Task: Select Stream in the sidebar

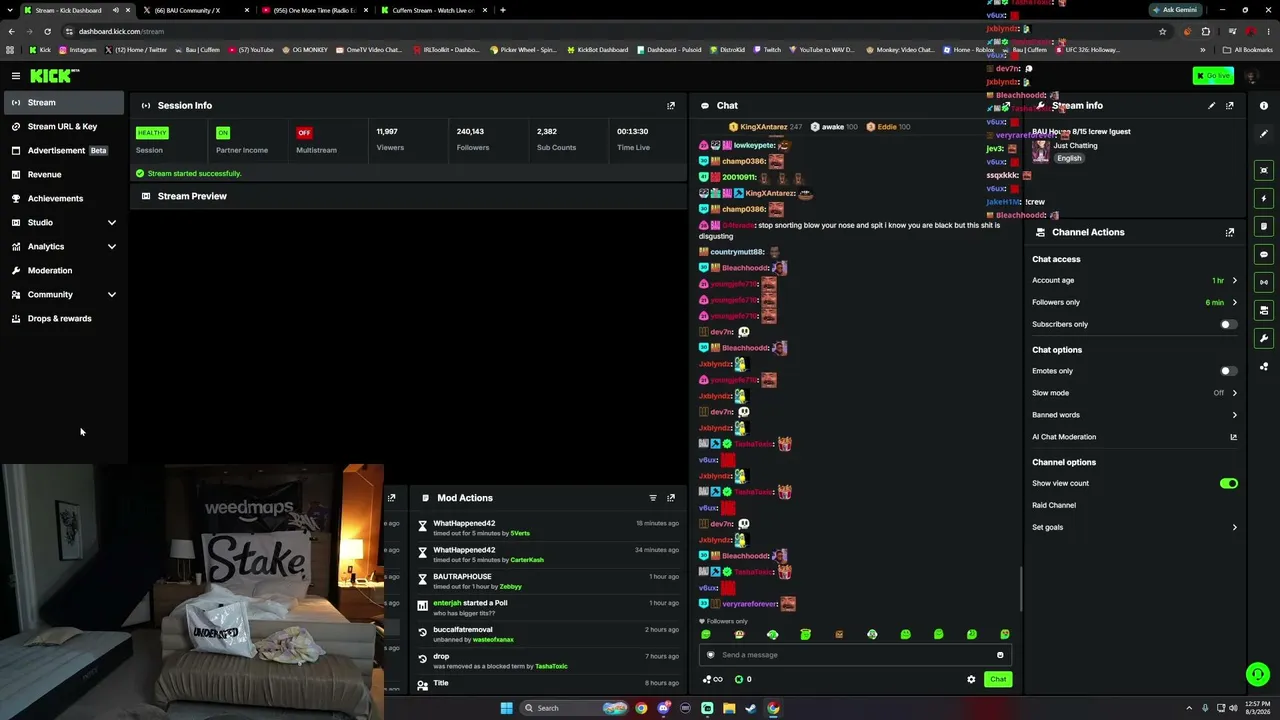Action: [x=65, y=102]
